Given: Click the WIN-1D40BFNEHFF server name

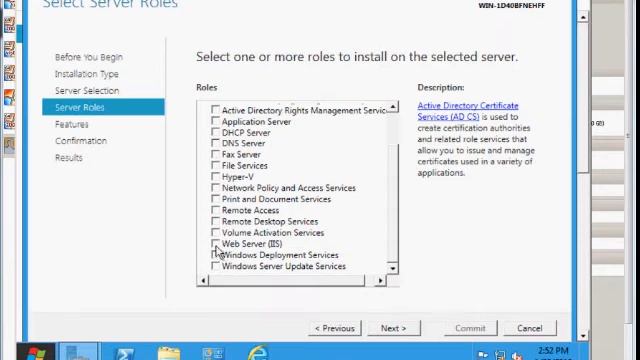Looking at the screenshot, I should click(x=511, y=6).
